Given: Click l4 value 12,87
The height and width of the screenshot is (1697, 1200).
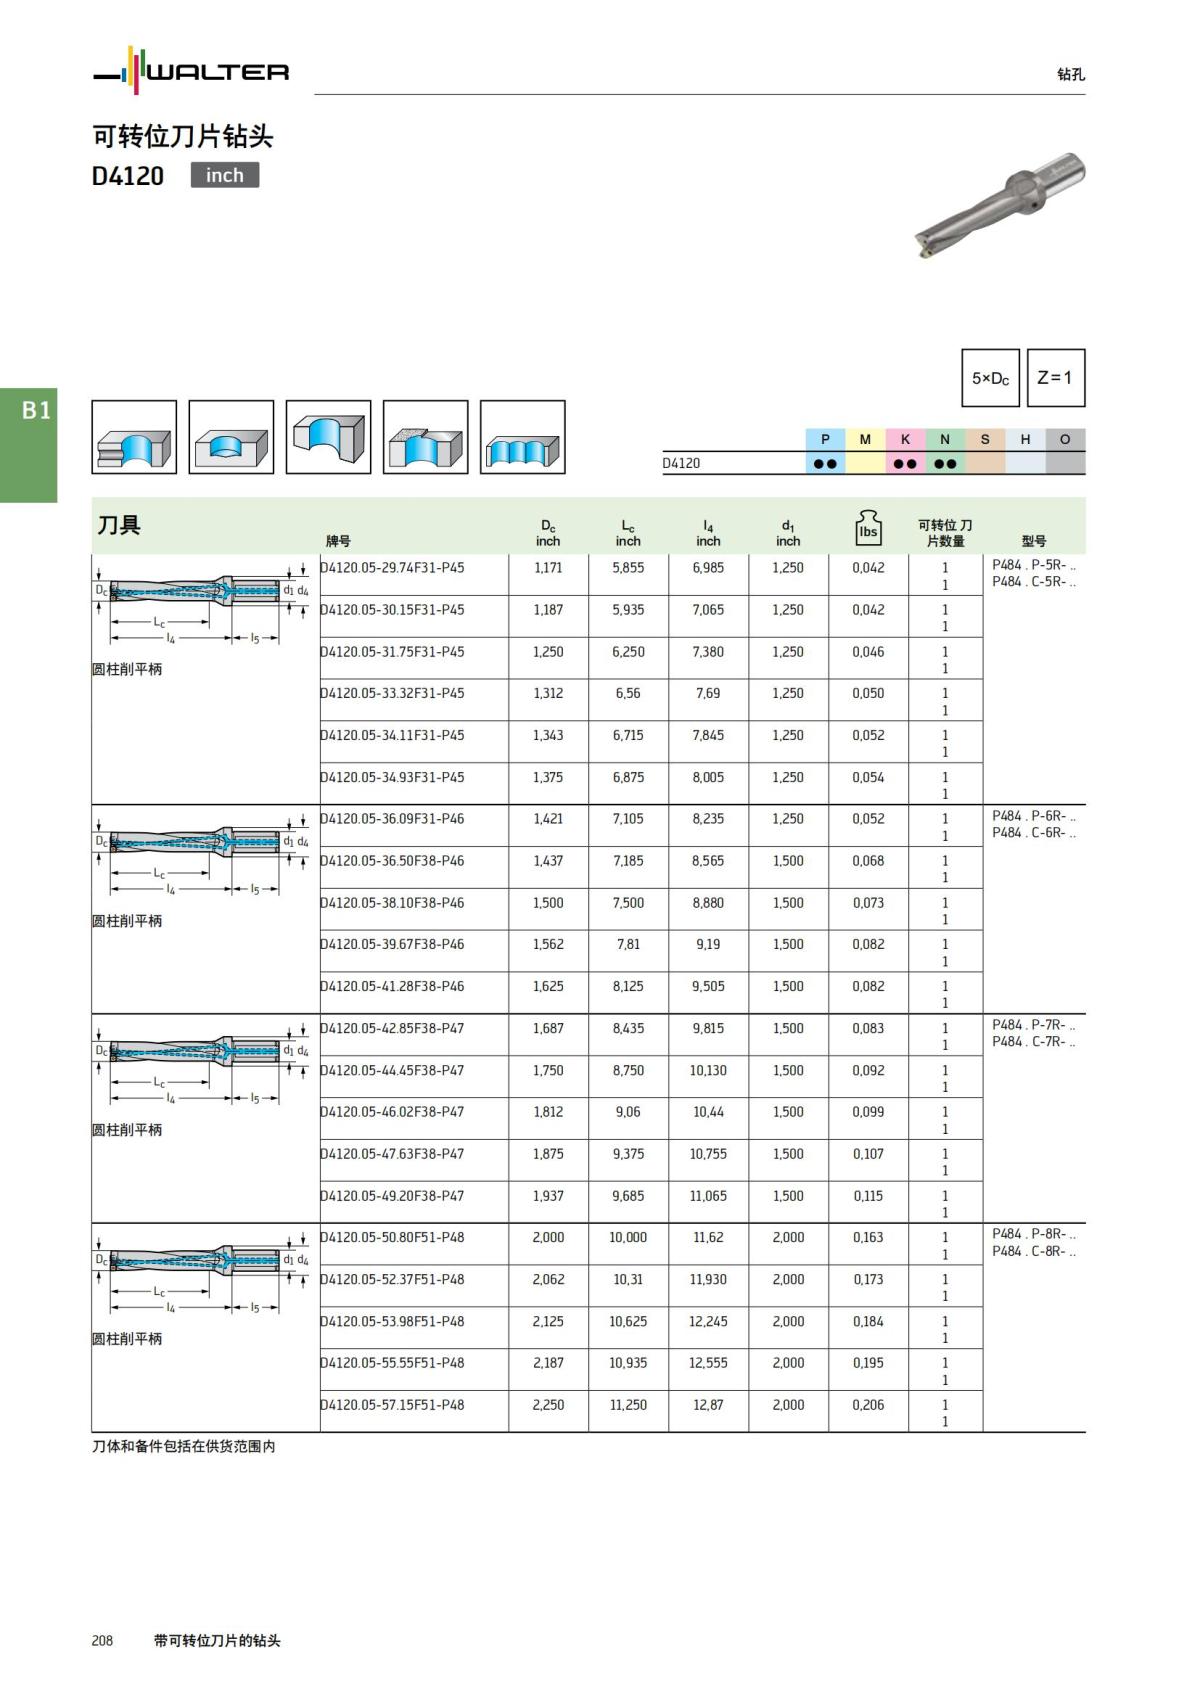Looking at the screenshot, I should 708,1404.
